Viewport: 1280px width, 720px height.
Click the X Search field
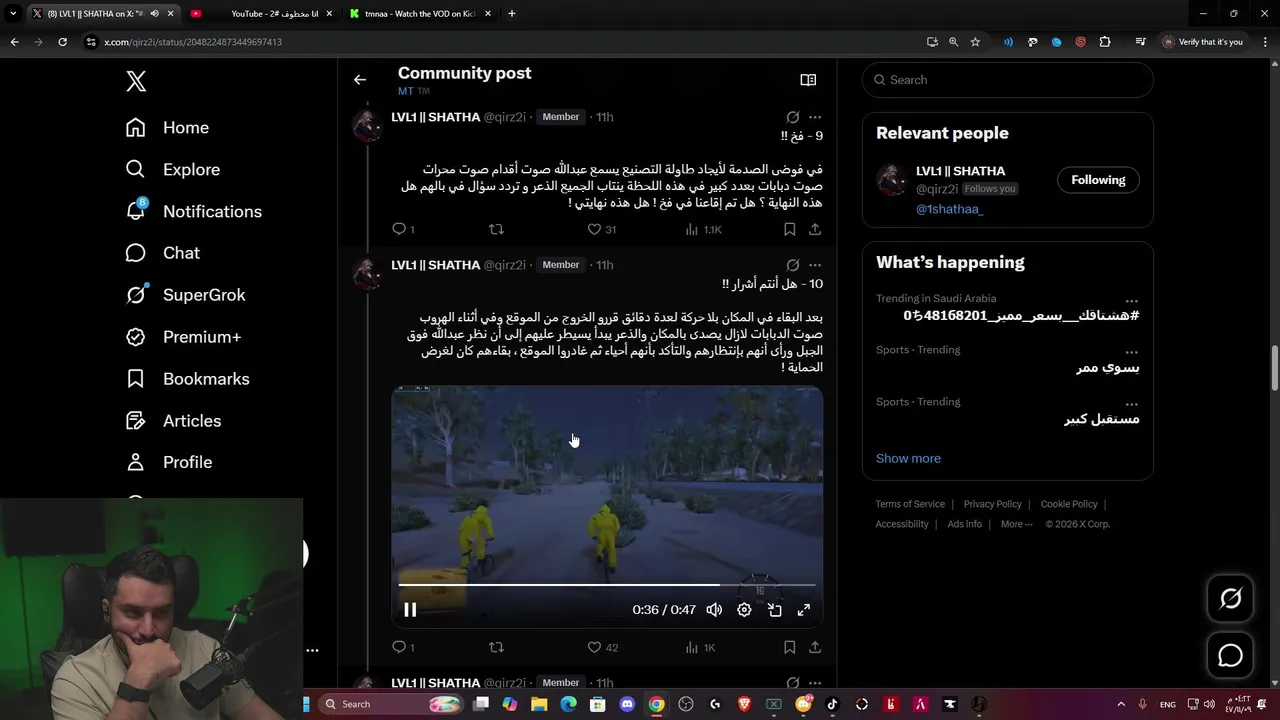[1008, 80]
